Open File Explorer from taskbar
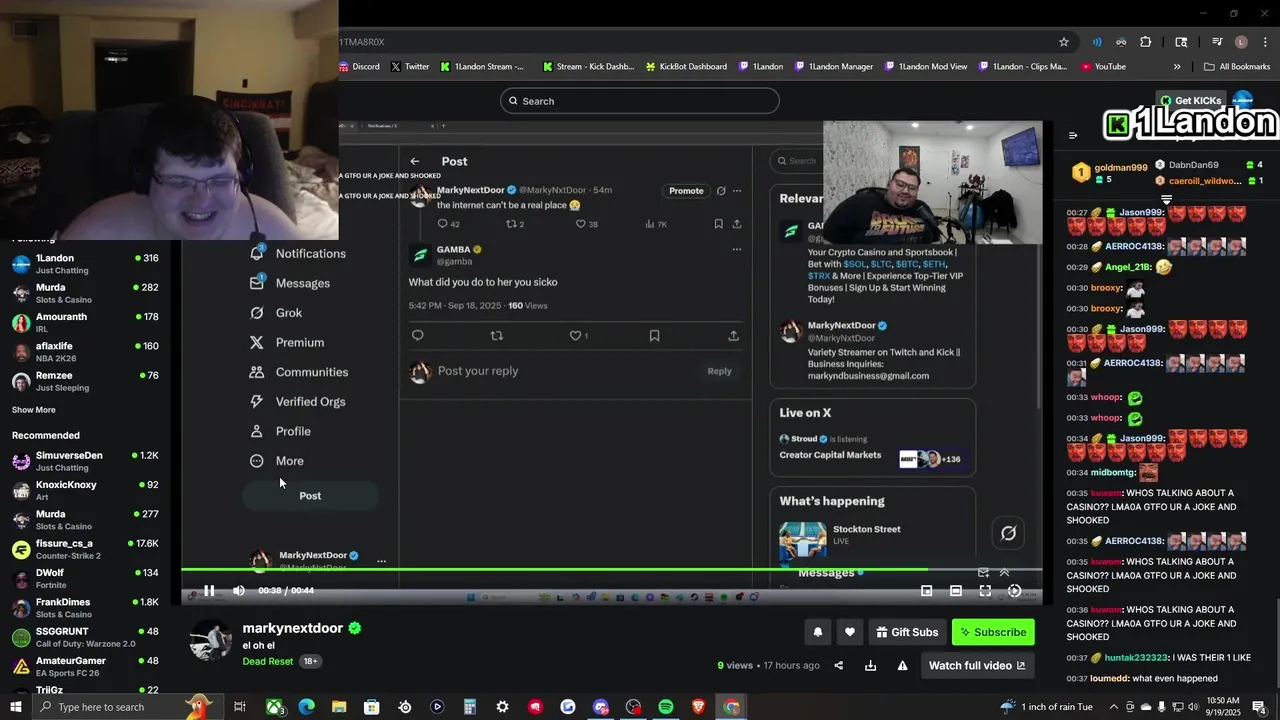 pyautogui.click(x=339, y=707)
